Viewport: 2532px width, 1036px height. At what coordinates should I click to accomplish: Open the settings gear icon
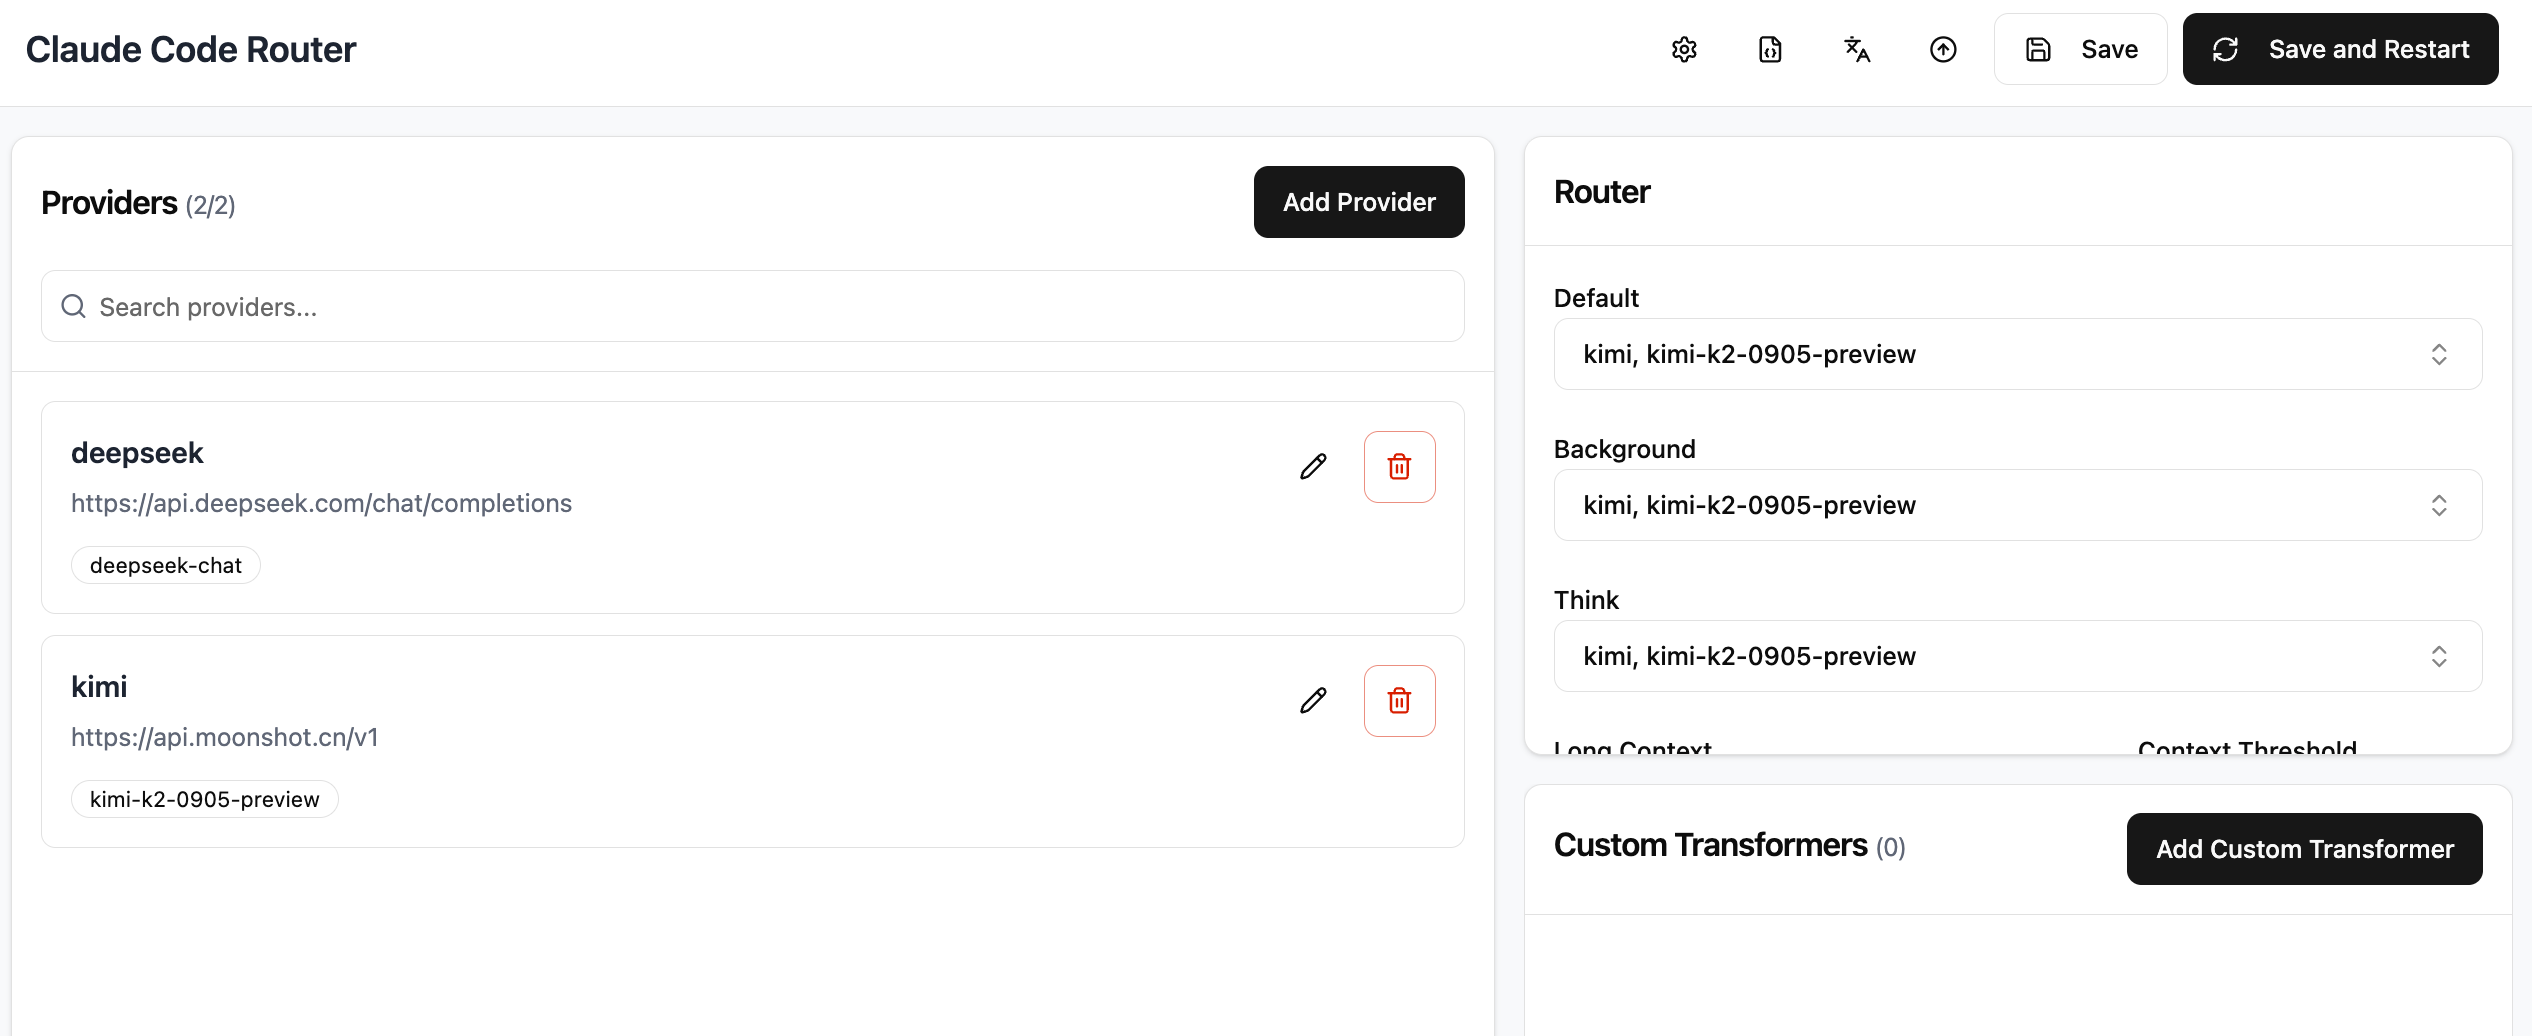pyautogui.click(x=1684, y=49)
